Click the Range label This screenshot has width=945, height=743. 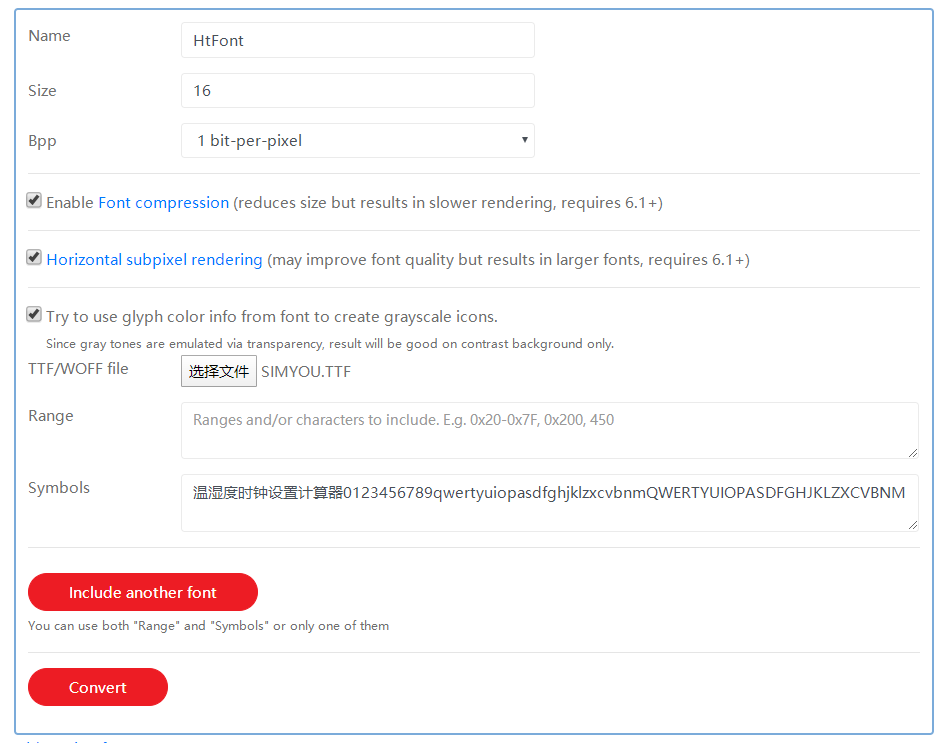pyautogui.click(x=51, y=416)
